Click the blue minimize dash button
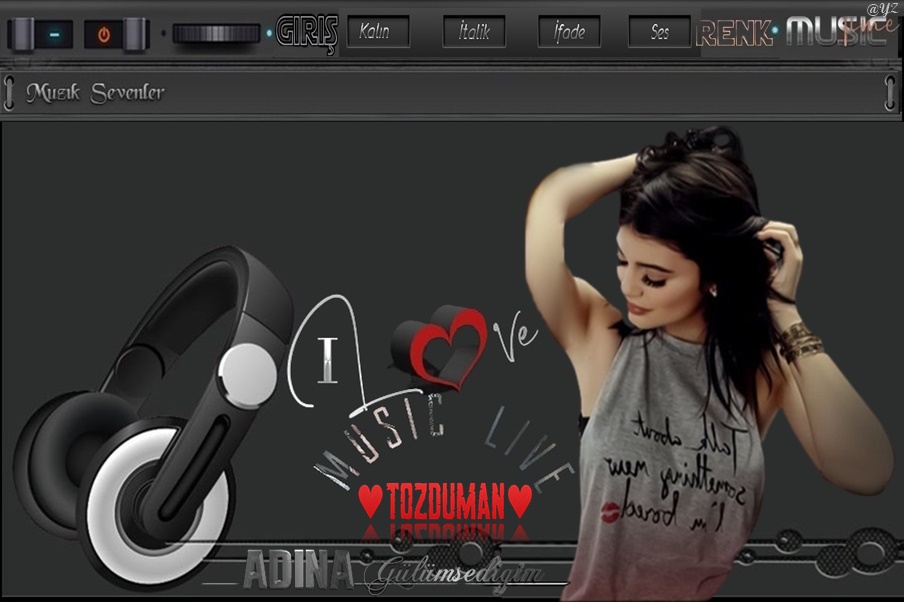Viewport: 904px width, 602px height. click(x=54, y=34)
